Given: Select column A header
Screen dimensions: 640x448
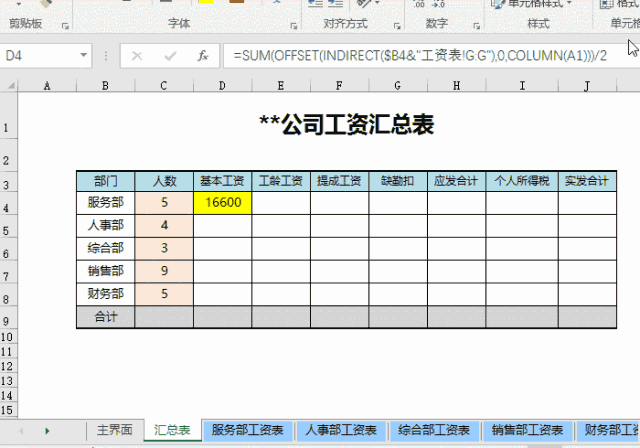Looking at the screenshot, I should click(x=47, y=86).
